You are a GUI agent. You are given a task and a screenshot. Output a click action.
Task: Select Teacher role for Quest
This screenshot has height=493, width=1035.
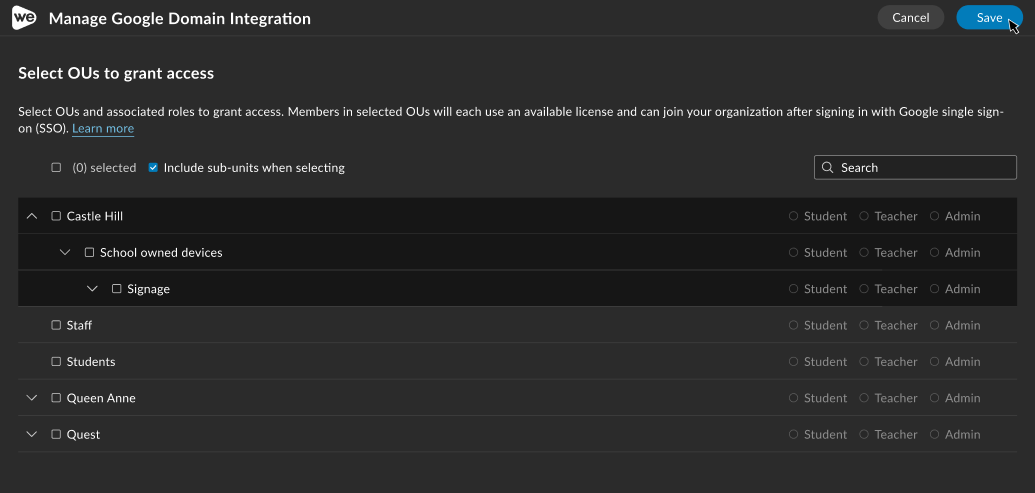pos(864,434)
